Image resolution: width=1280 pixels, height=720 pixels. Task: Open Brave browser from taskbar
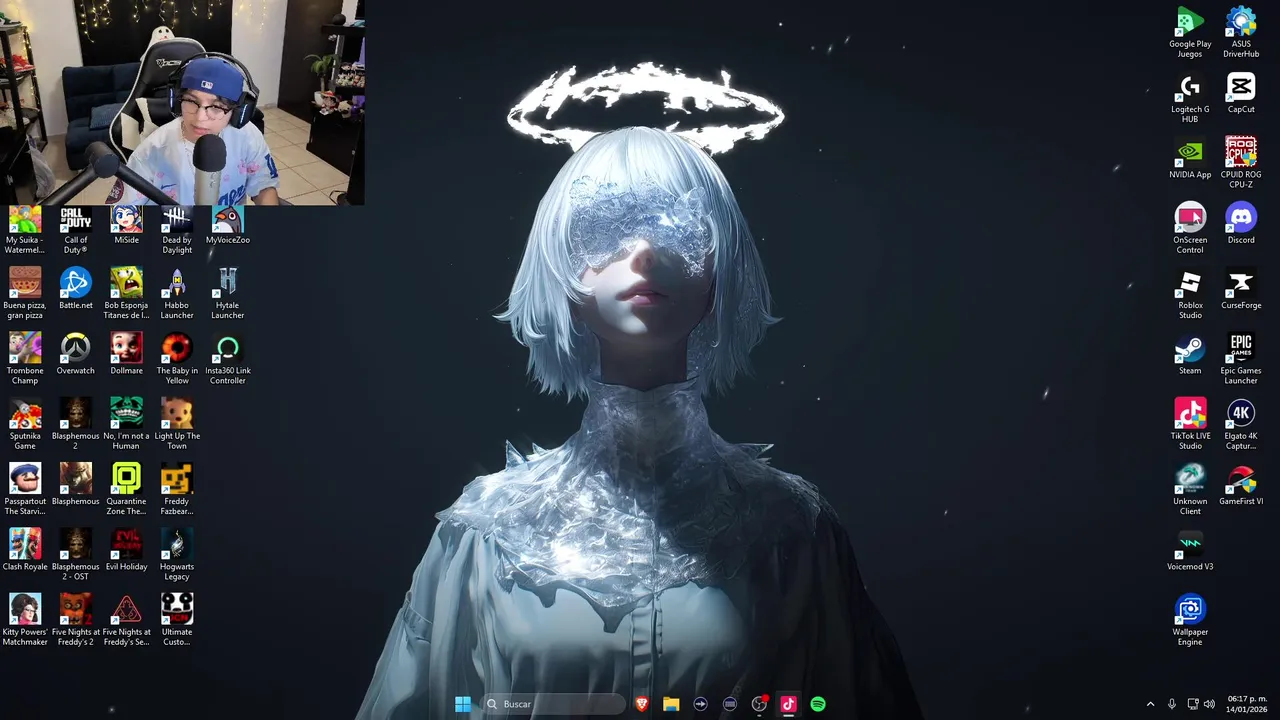[x=642, y=704]
